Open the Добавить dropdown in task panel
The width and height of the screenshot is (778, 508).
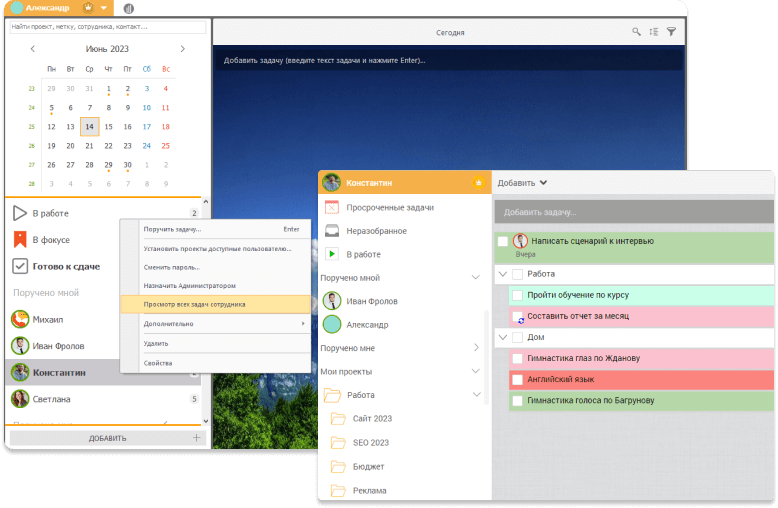522,183
